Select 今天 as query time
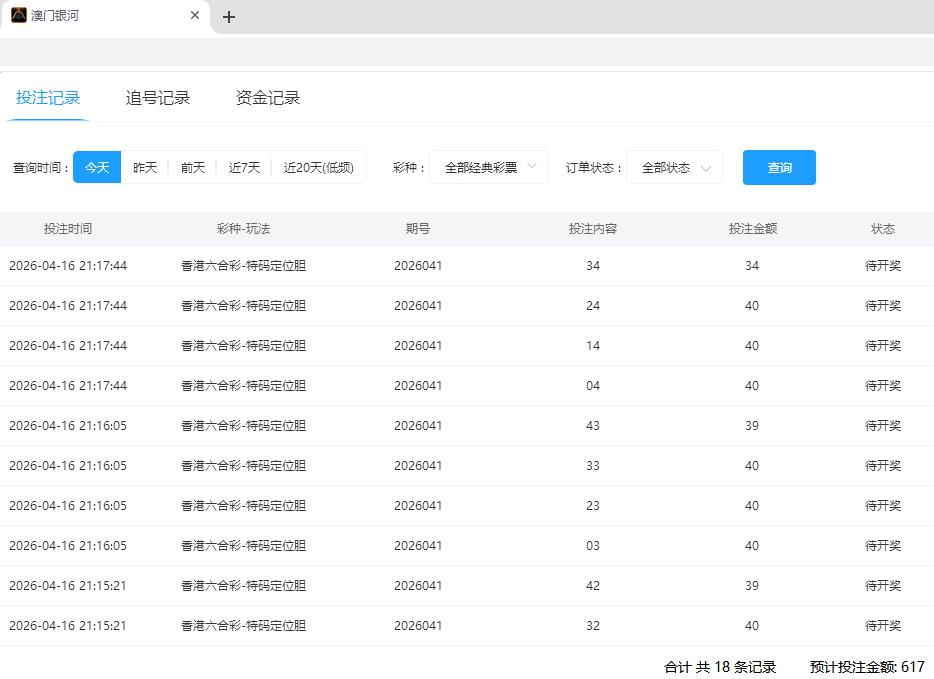934x679 pixels. tap(97, 168)
